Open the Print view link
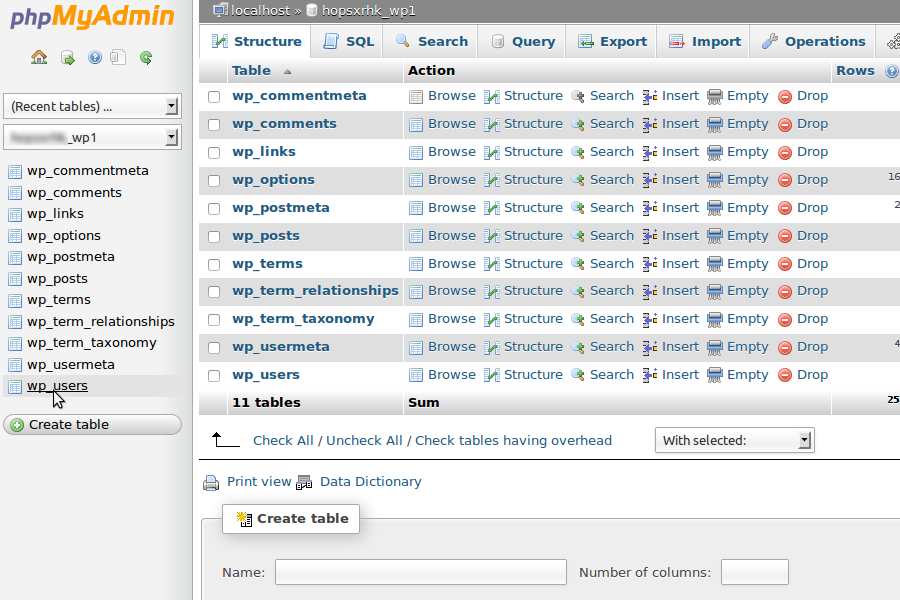Viewport: 900px width, 600px height. [x=259, y=482]
